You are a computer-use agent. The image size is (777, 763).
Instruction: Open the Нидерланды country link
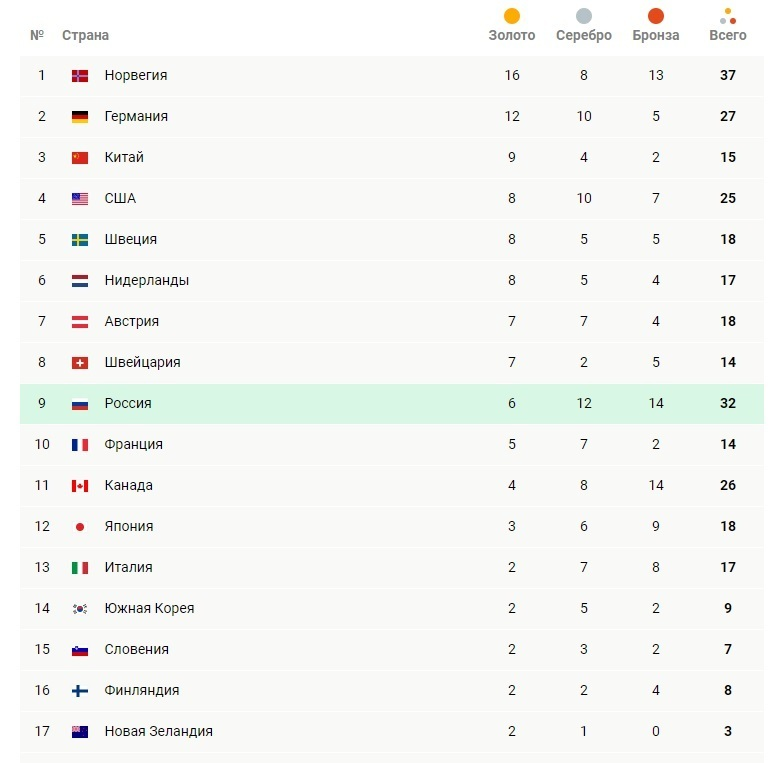(146, 281)
